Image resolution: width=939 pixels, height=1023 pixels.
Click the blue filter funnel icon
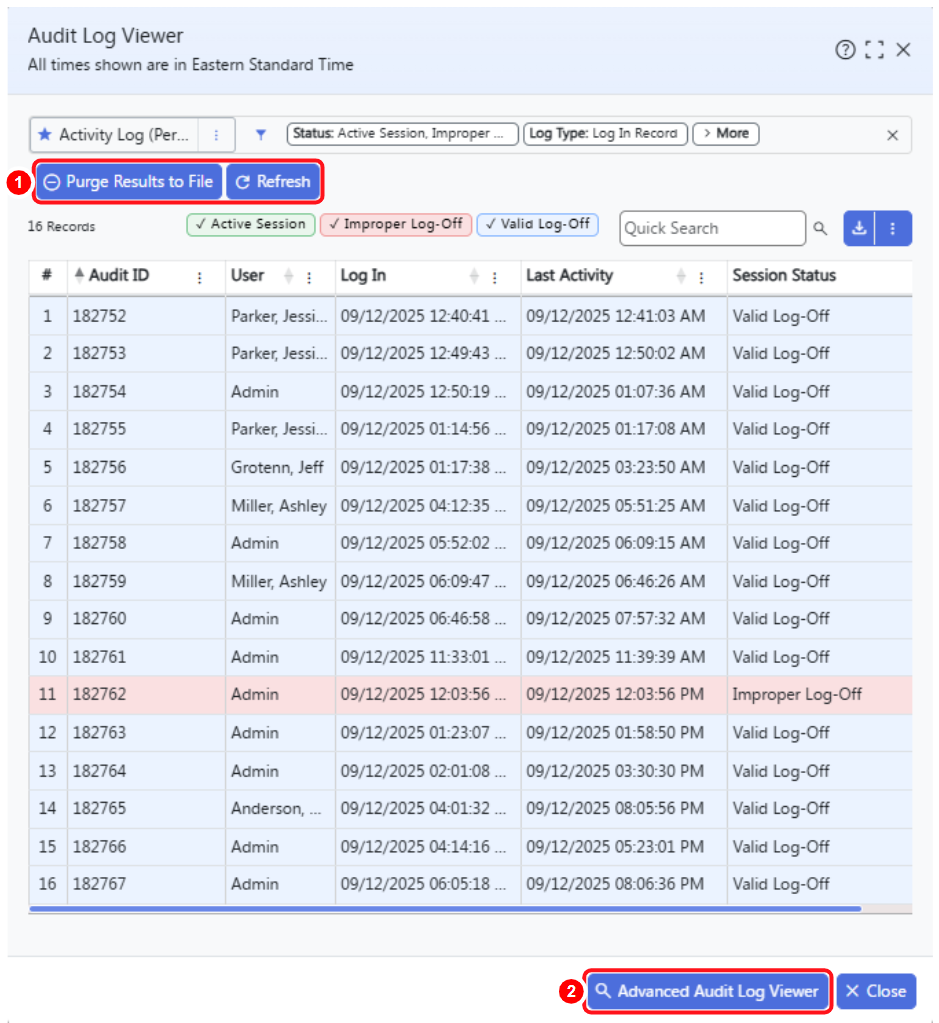click(260, 134)
